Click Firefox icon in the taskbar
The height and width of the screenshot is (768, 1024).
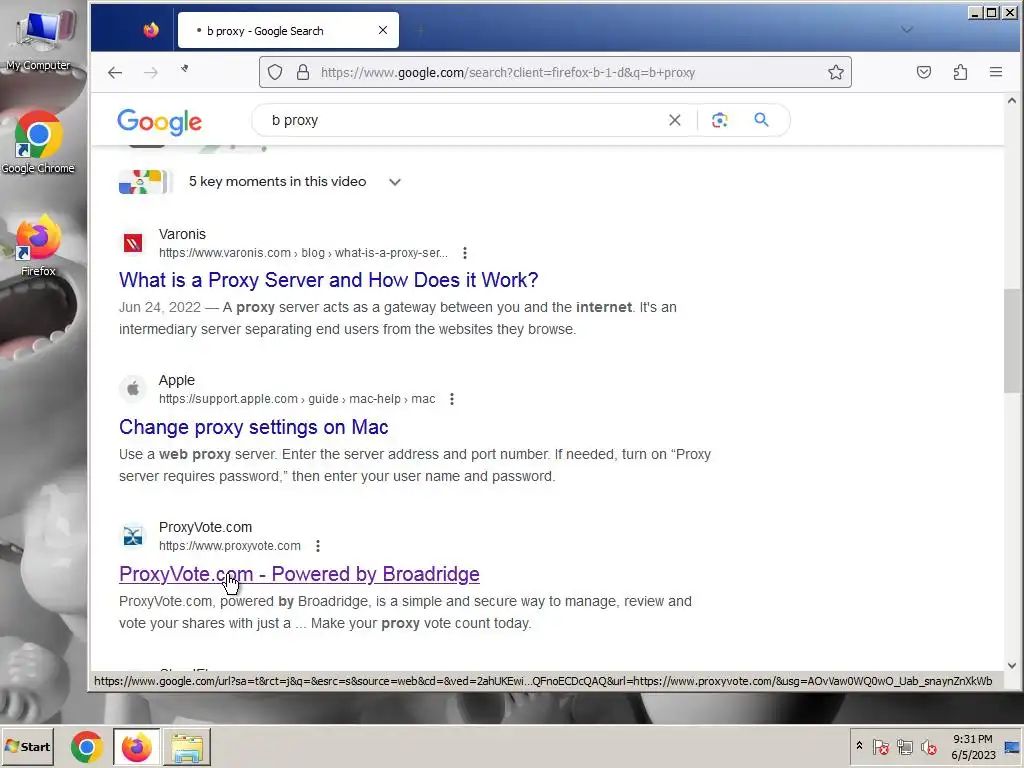click(x=136, y=746)
